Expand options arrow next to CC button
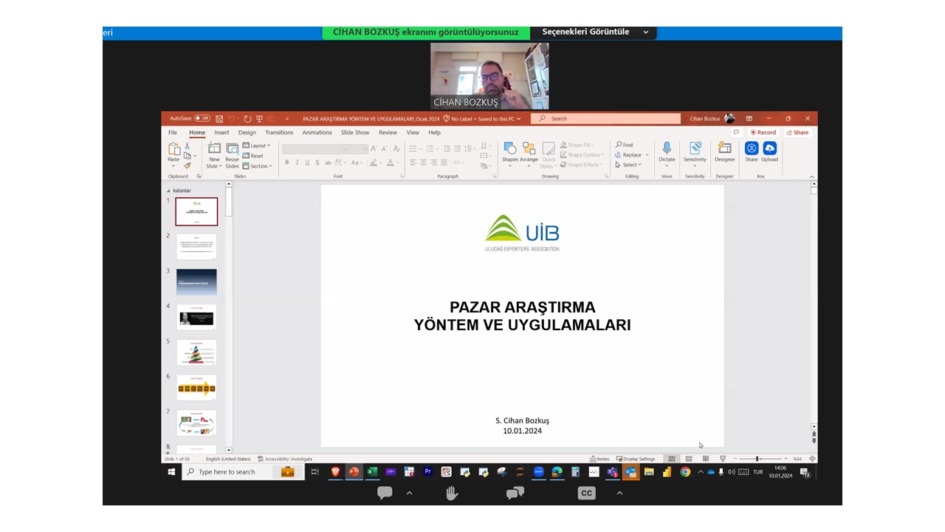This screenshot has height=532, width=945. [619, 493]
